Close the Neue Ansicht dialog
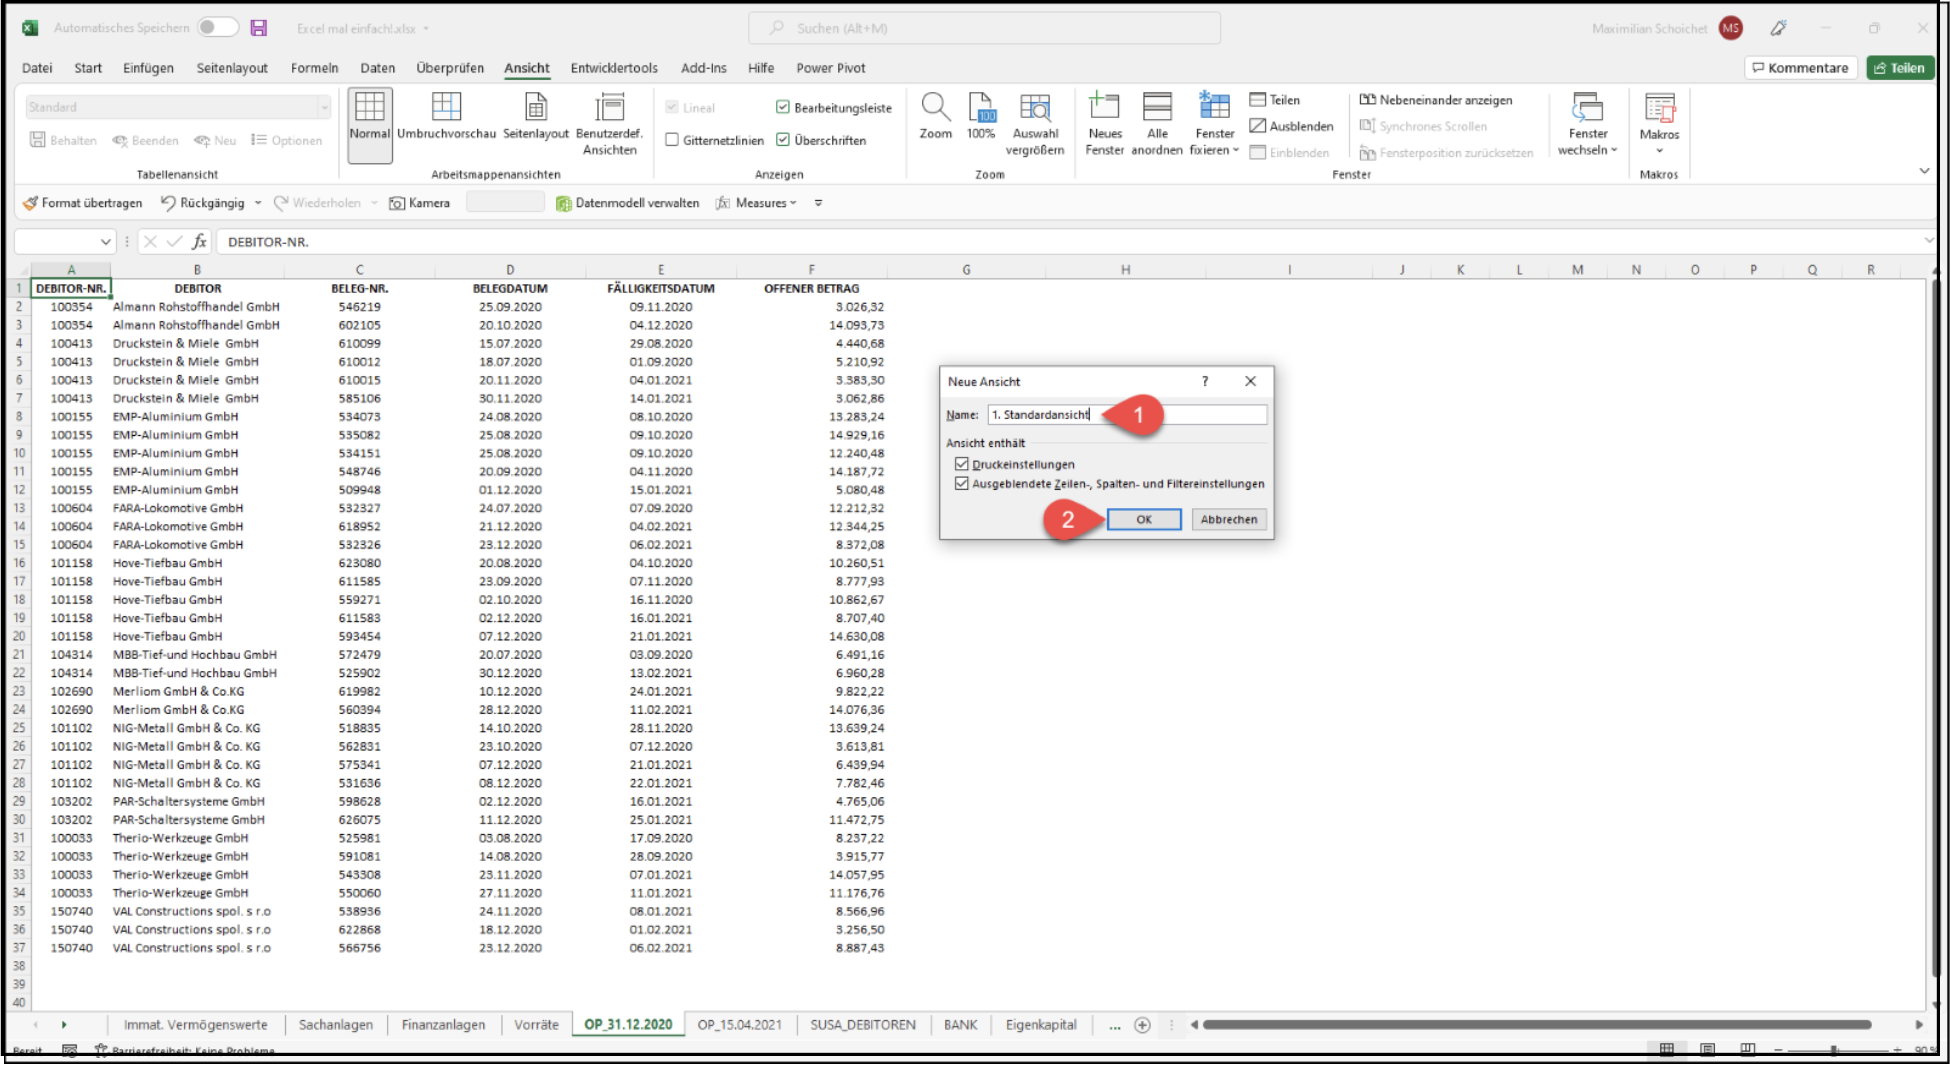1950x1066 pixels. pos(1250,381)
